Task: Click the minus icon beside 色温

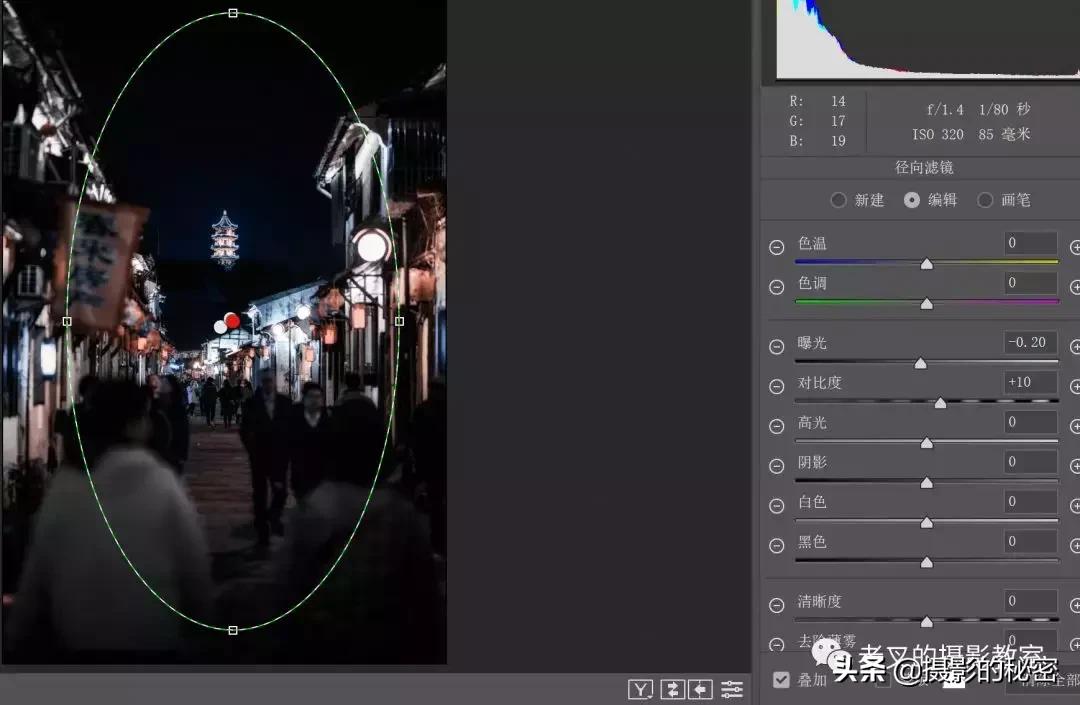Action: [777, 247]
